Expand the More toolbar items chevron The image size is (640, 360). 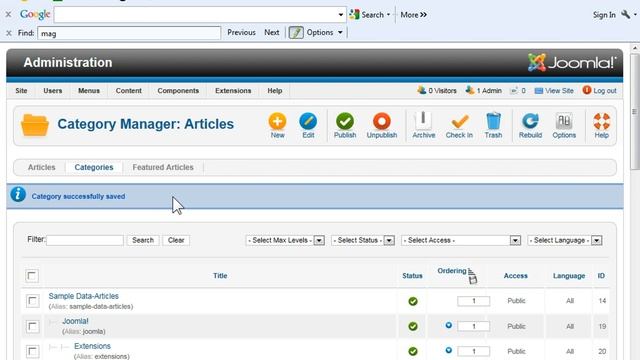[424, 15]
